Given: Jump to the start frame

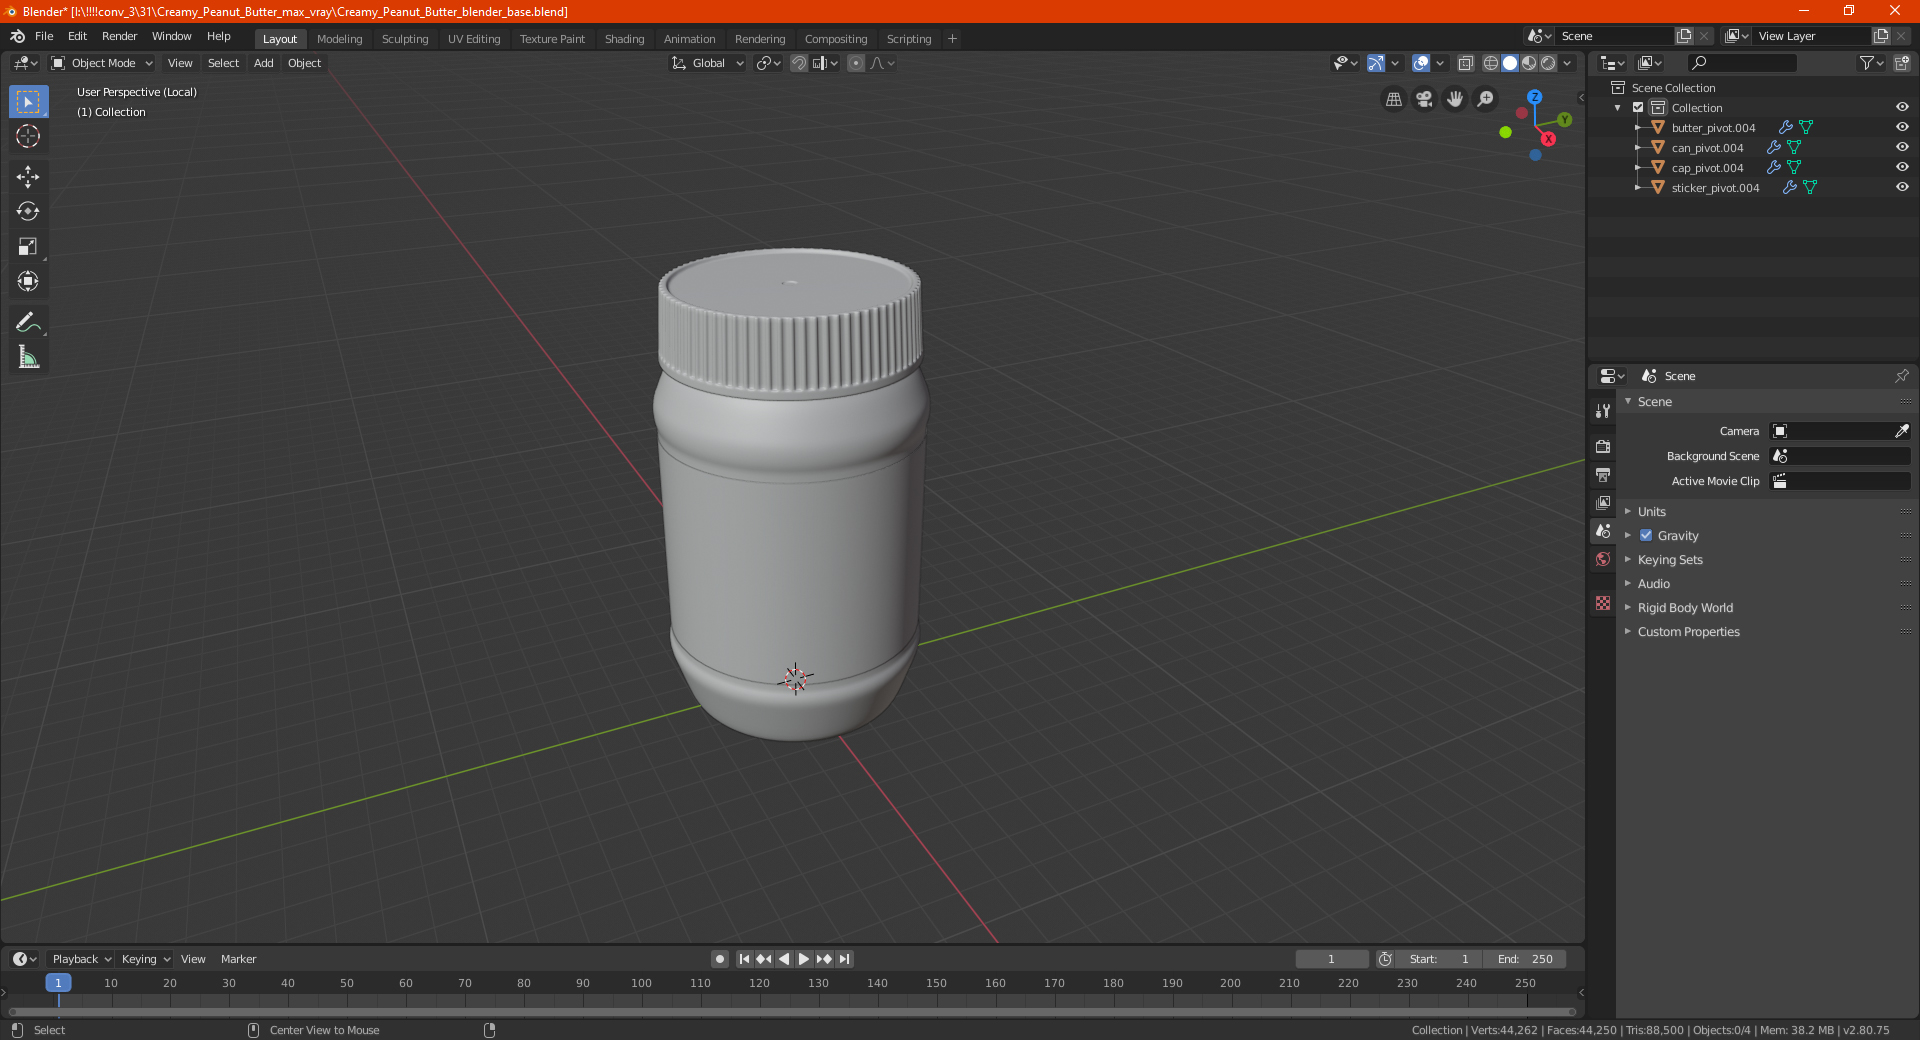Looking at the screenshot, I should pyautogui.click(x=744, y=959).
